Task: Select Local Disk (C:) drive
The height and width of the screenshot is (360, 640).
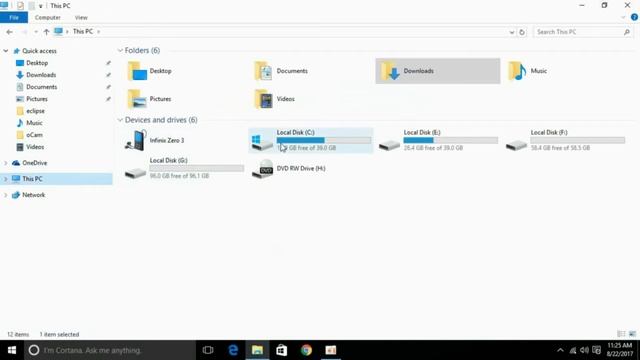Action: pos(311,140)
